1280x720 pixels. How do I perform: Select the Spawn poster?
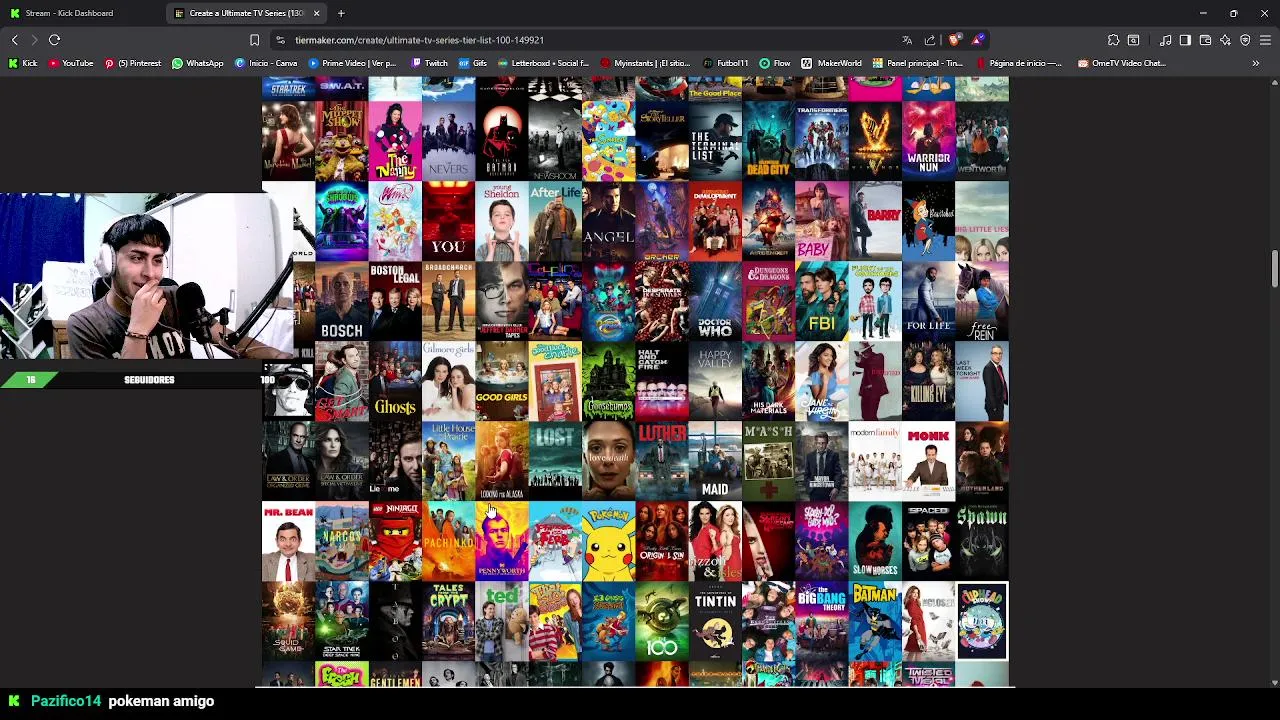tap(982, 541)
